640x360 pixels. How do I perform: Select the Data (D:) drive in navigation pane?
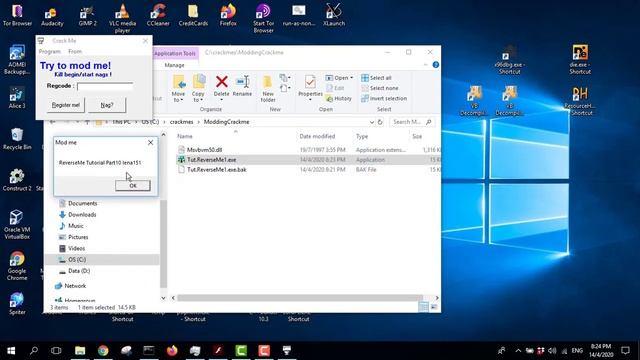click(79, 271)
